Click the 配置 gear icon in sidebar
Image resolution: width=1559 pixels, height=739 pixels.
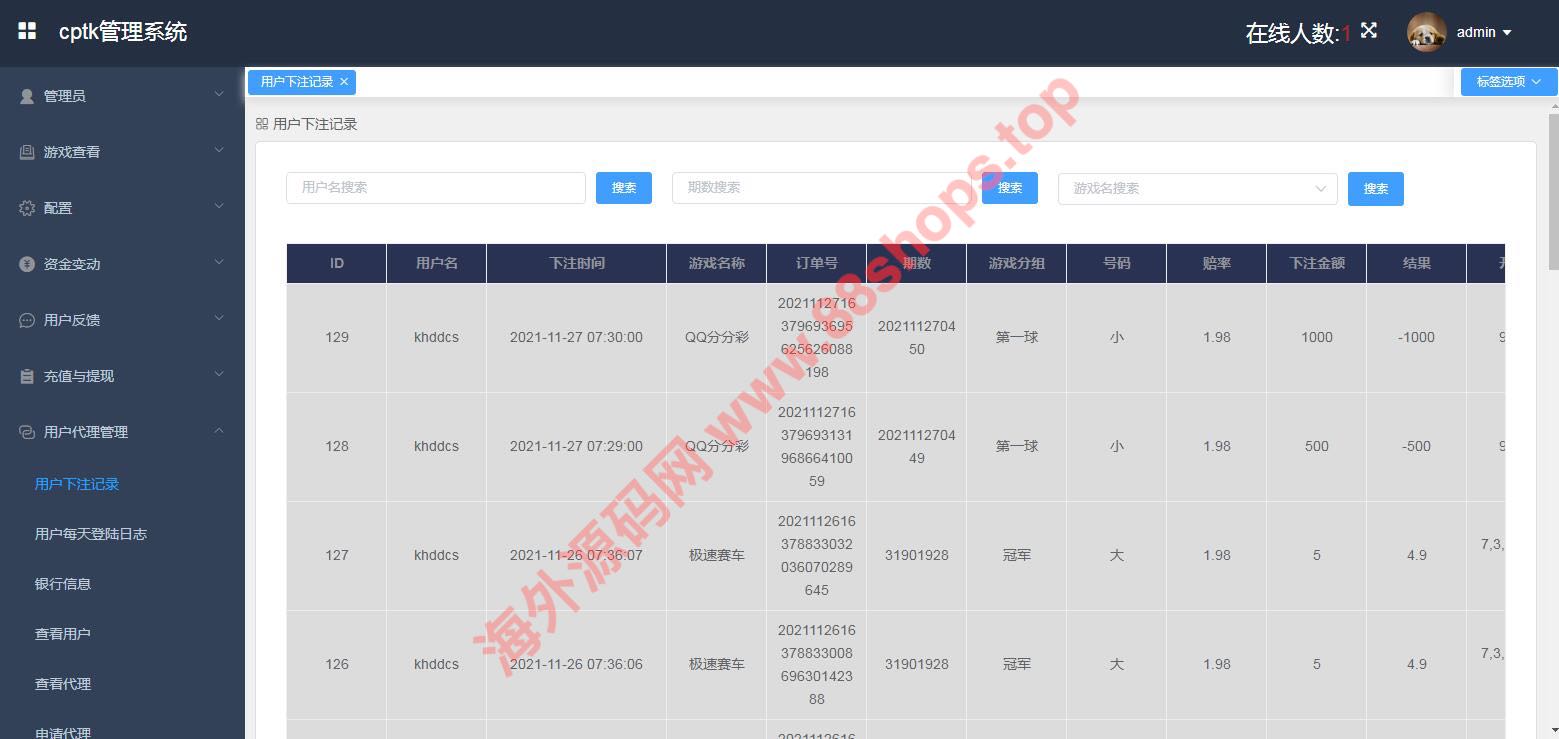(x=27, y=208)
